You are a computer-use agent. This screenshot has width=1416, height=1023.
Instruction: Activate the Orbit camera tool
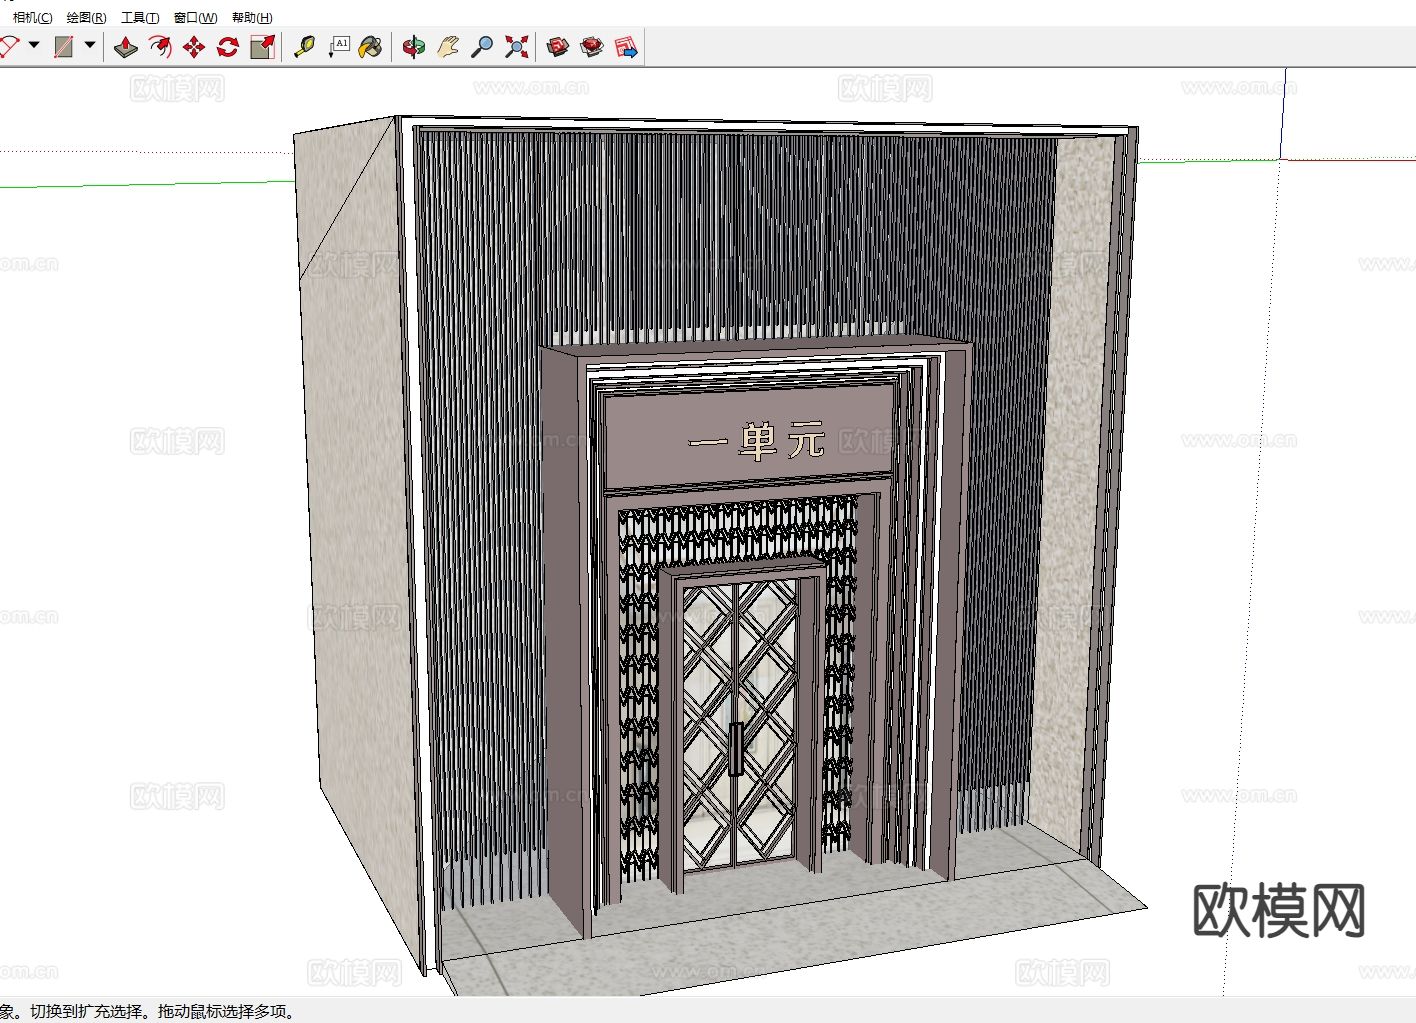[x=414, y=47]
